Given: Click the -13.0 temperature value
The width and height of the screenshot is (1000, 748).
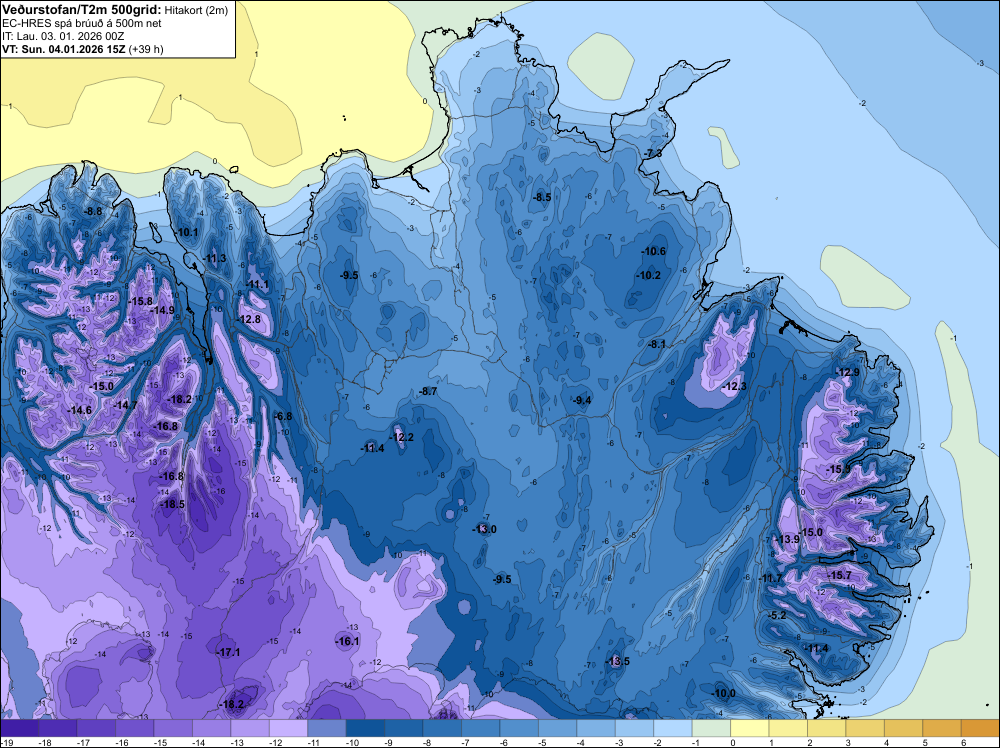Looking at the screenshot, I should 484,529.
